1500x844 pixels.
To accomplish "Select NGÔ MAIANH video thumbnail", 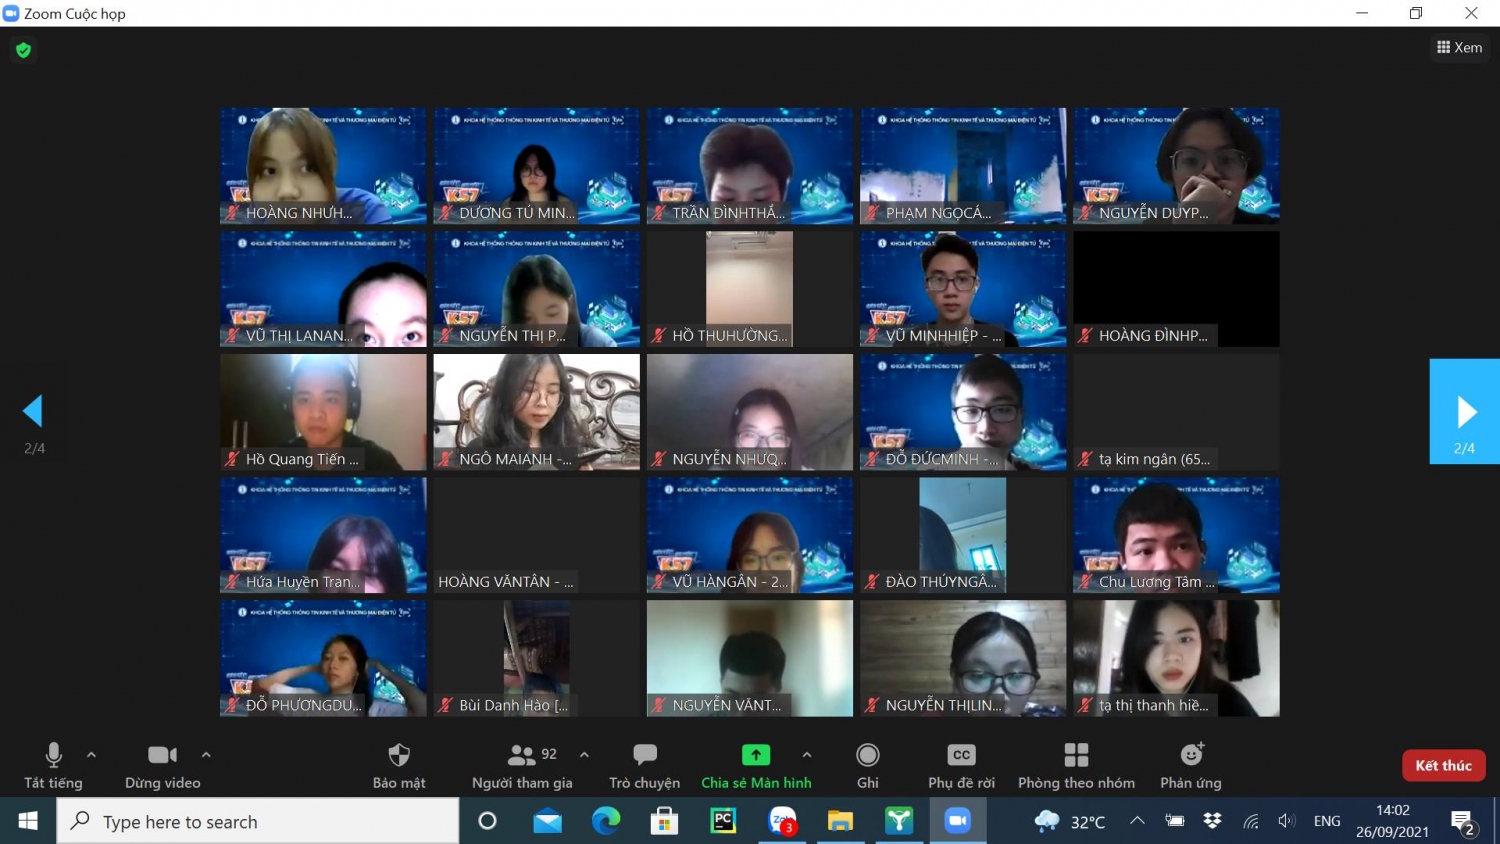I will (x=536, y=411).
